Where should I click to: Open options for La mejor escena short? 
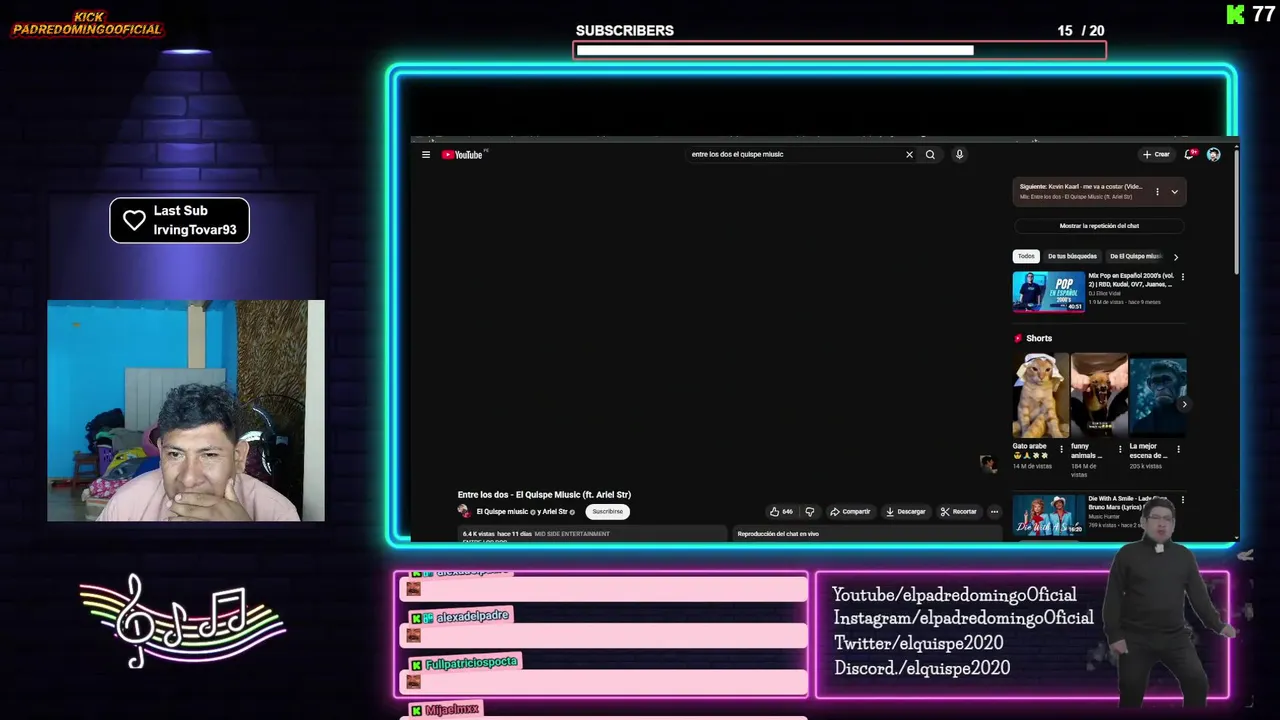[1178, 449]
